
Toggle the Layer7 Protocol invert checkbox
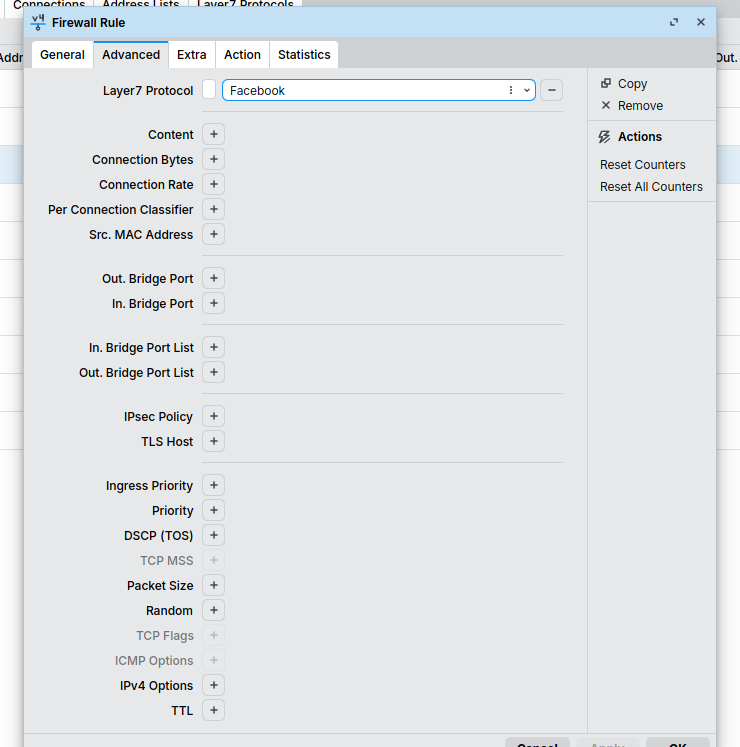[x=209, y=90]
